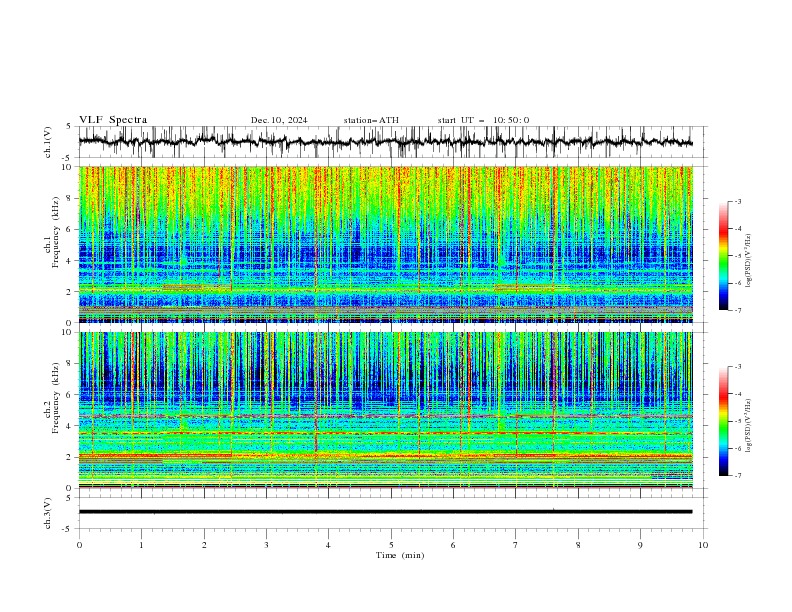Click time axis tick label "10"
Viewport: 792px width, 612px height.
(x=703, y=545)
